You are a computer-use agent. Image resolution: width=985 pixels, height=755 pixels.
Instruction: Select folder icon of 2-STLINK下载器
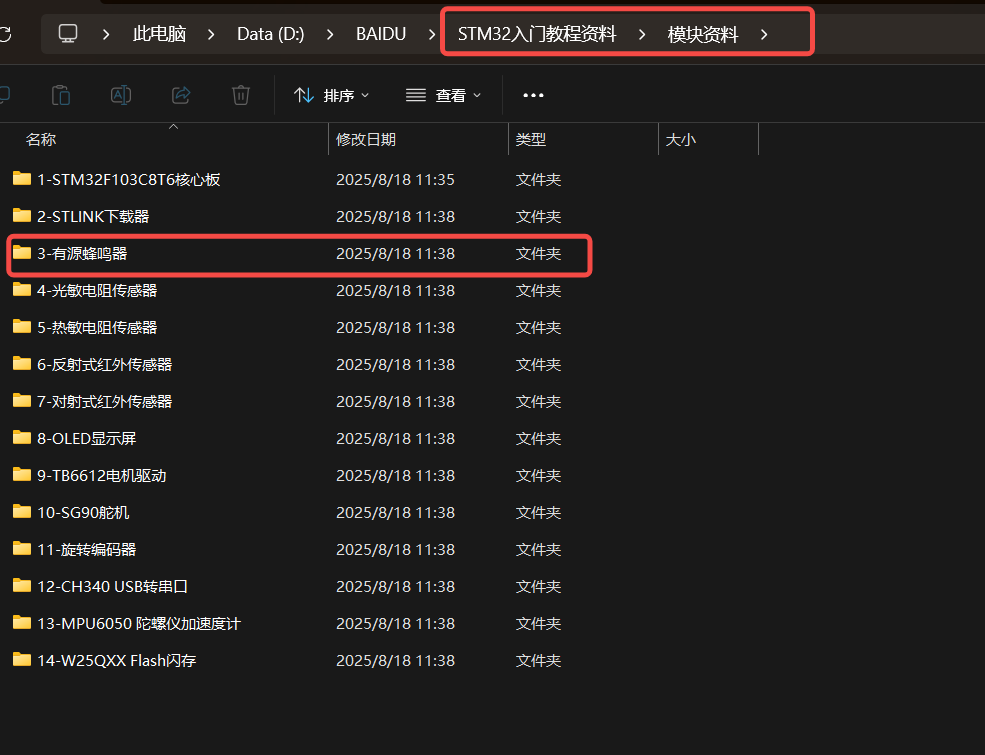pyautogui.click(x=22, y=216)
